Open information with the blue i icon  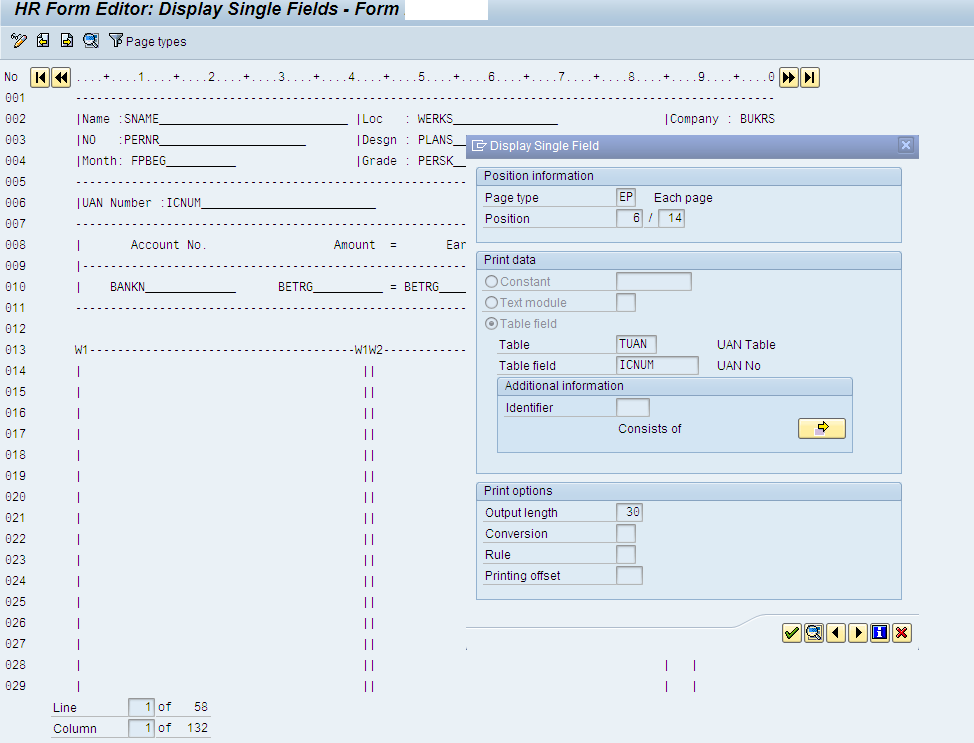pos(879,632)
